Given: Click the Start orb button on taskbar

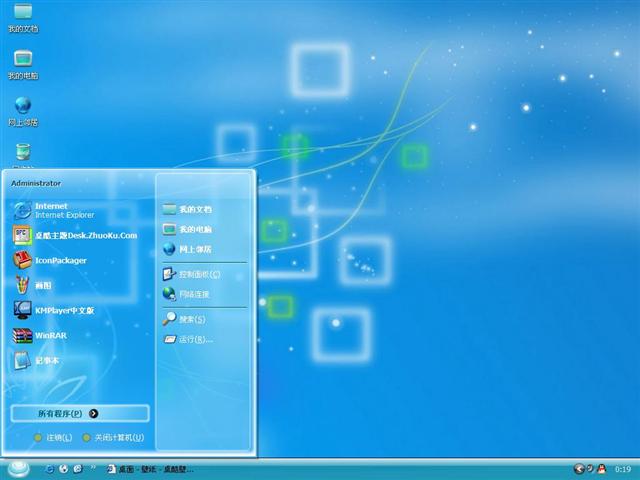Looking at the screenshot, I should click(18, 469).
